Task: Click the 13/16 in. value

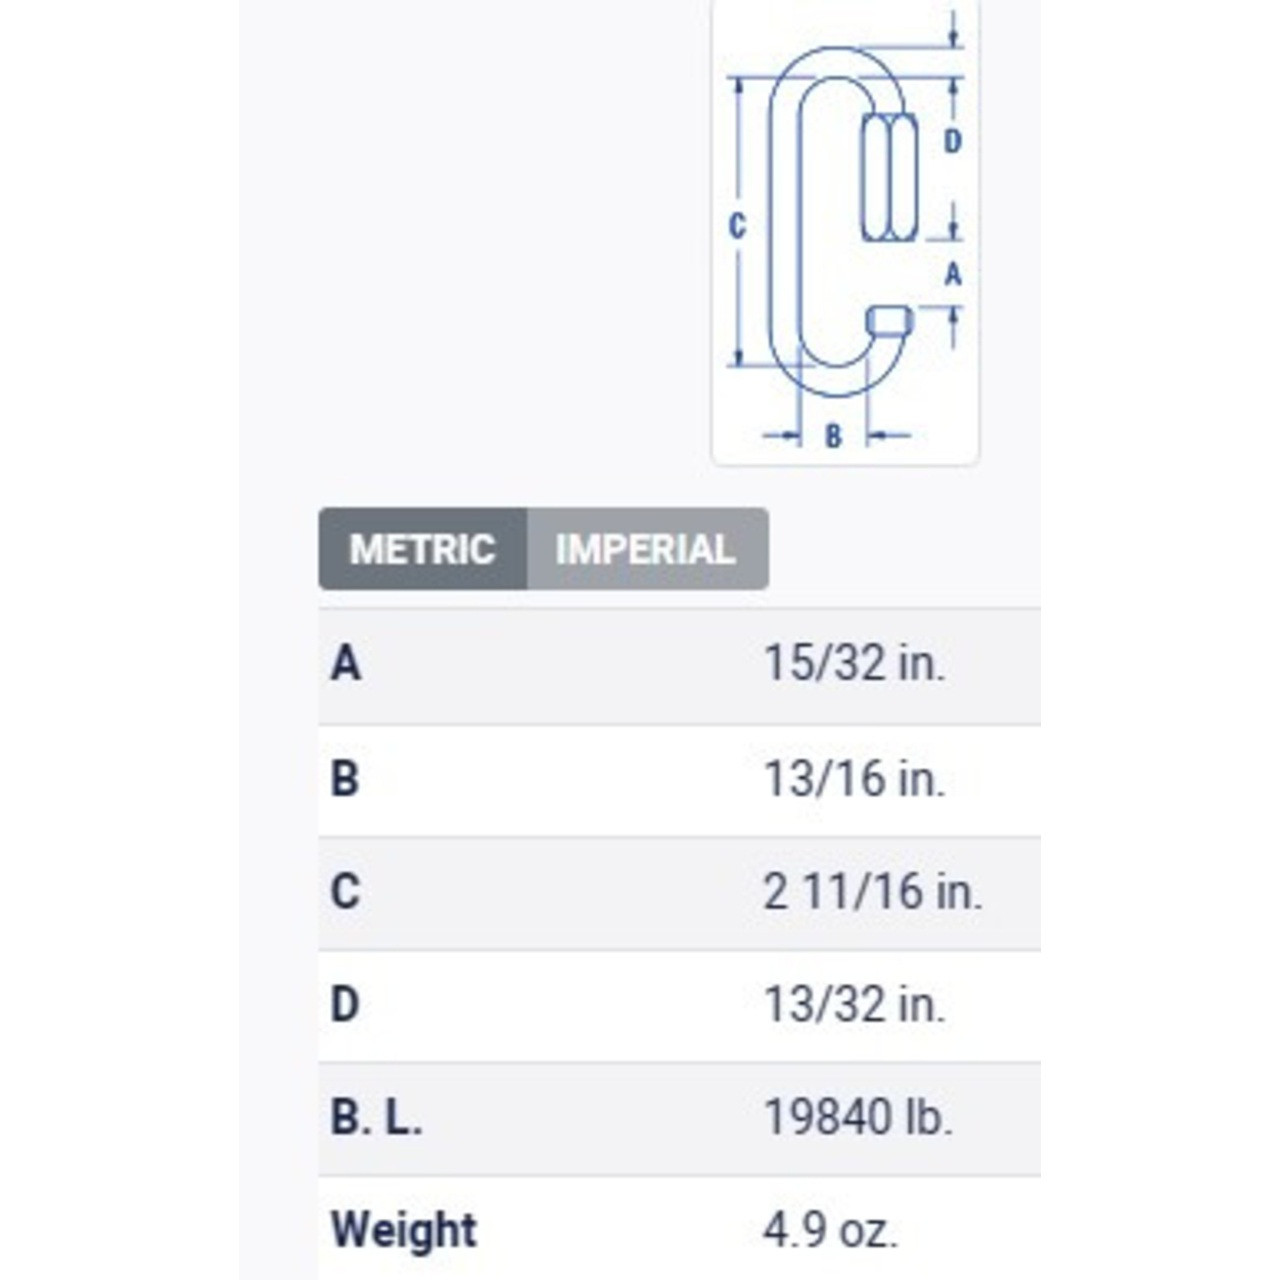Action: 854,778
